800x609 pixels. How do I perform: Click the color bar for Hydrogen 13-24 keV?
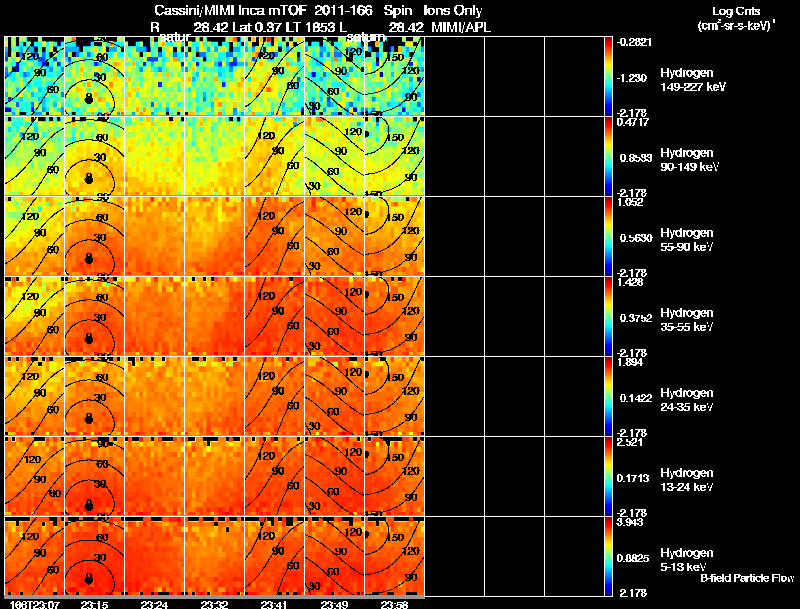pyautogui.click(x=608, y=476)
